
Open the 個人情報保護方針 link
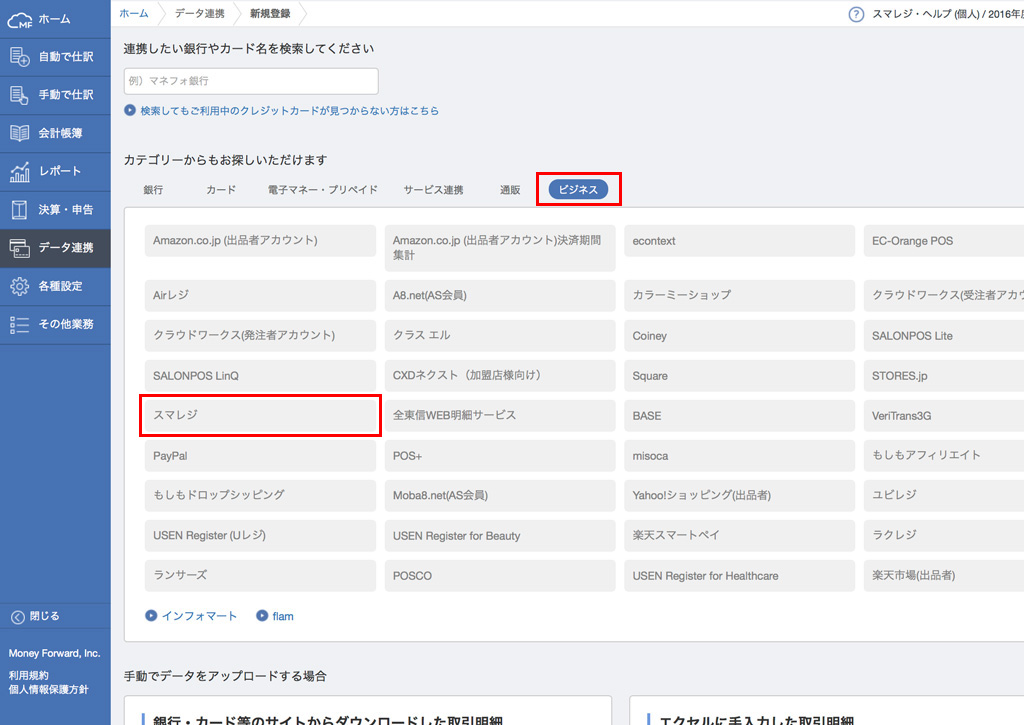[x=48, y=690]
